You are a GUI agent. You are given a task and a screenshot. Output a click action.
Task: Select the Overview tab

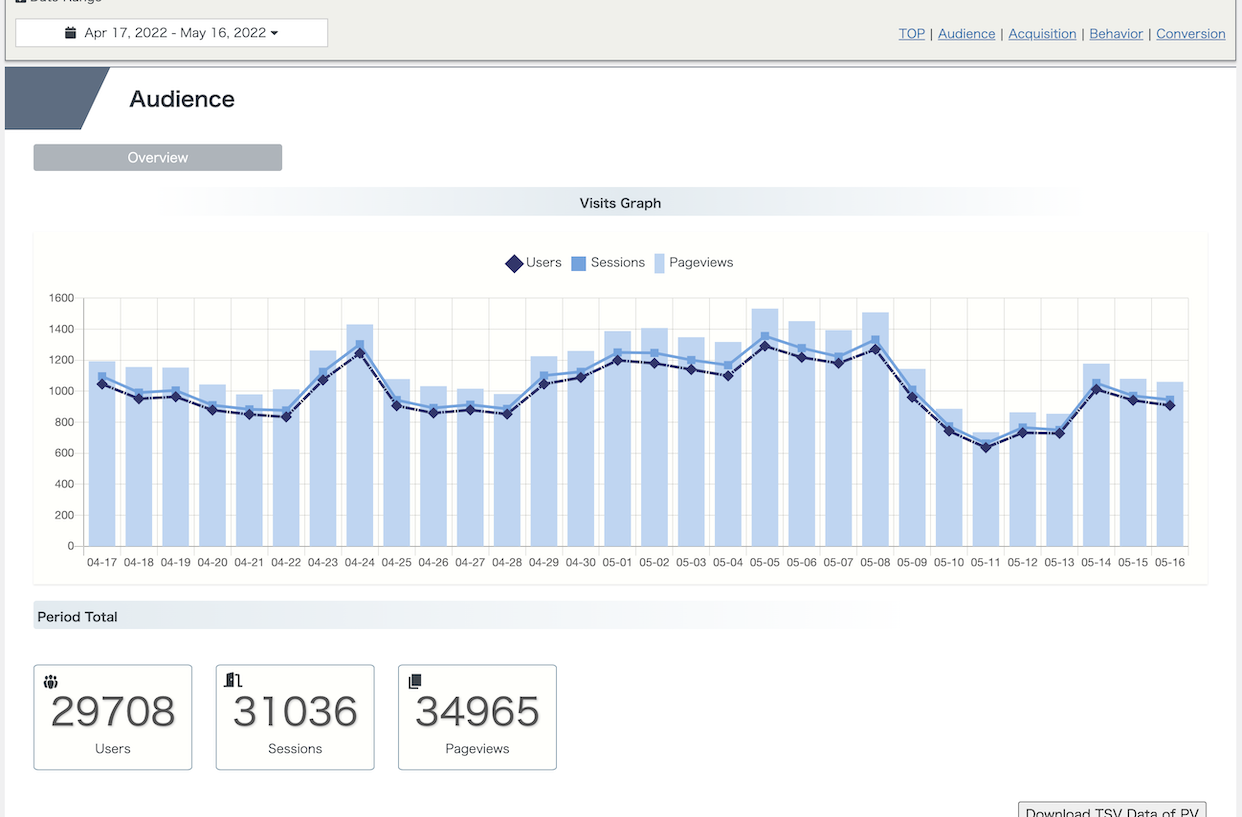point(158,158)
